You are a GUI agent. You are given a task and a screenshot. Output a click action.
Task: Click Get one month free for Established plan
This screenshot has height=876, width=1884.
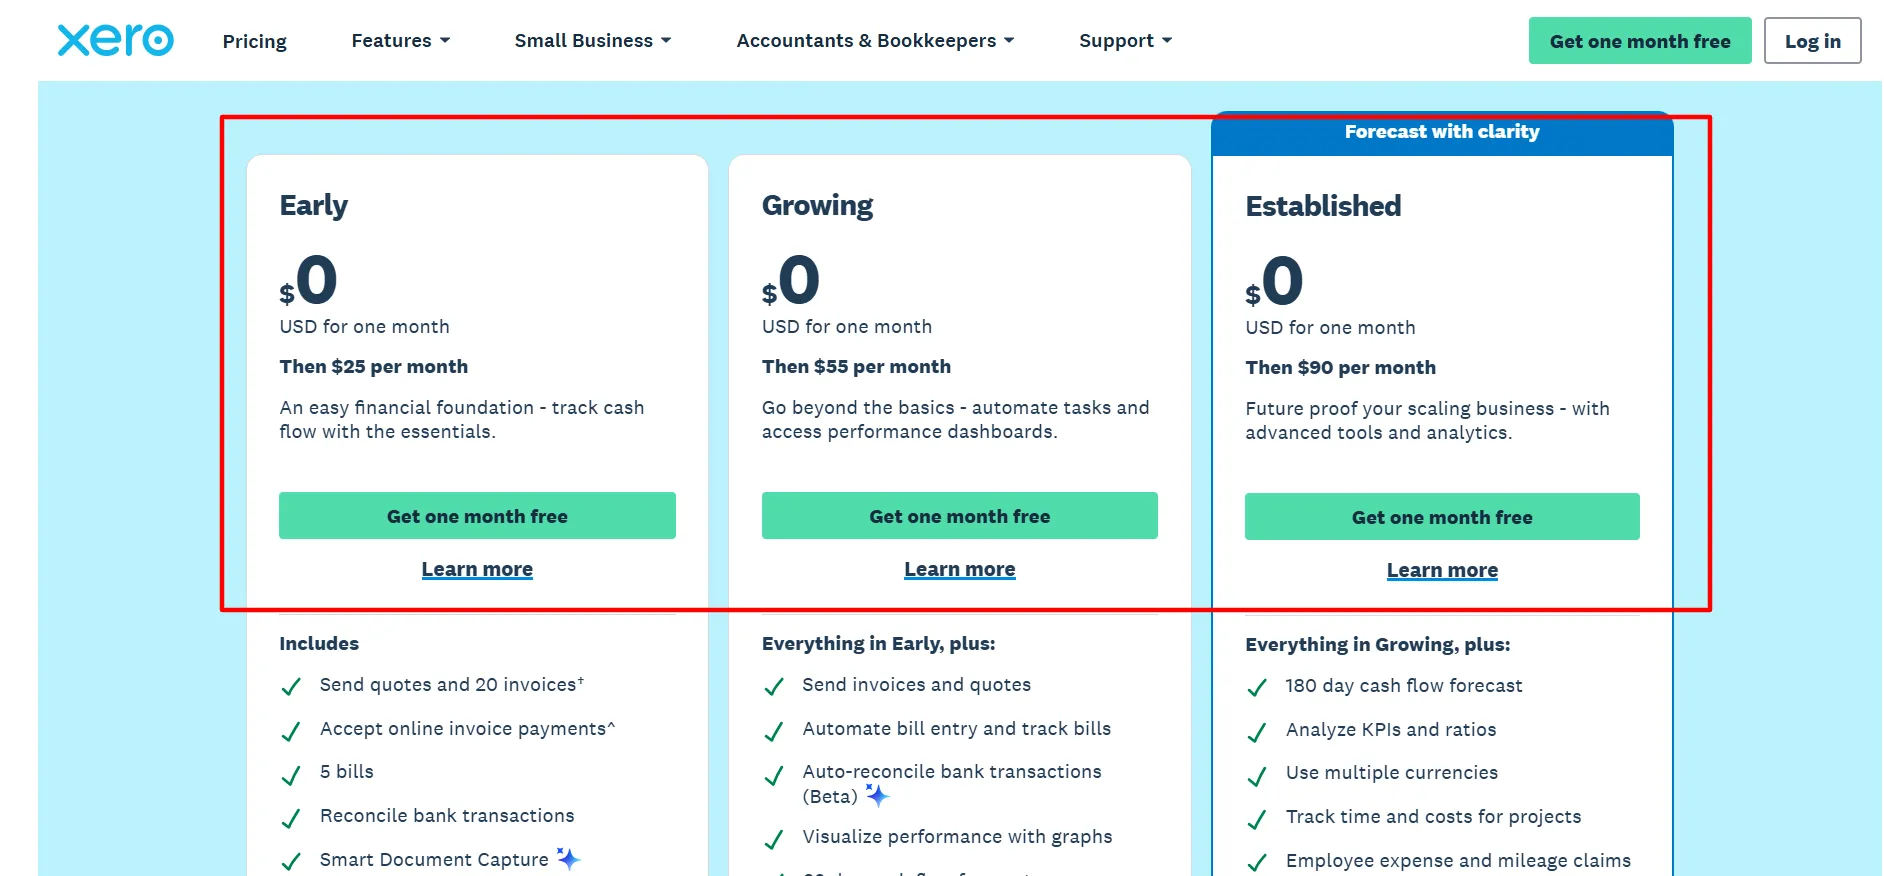point(1442,517)
